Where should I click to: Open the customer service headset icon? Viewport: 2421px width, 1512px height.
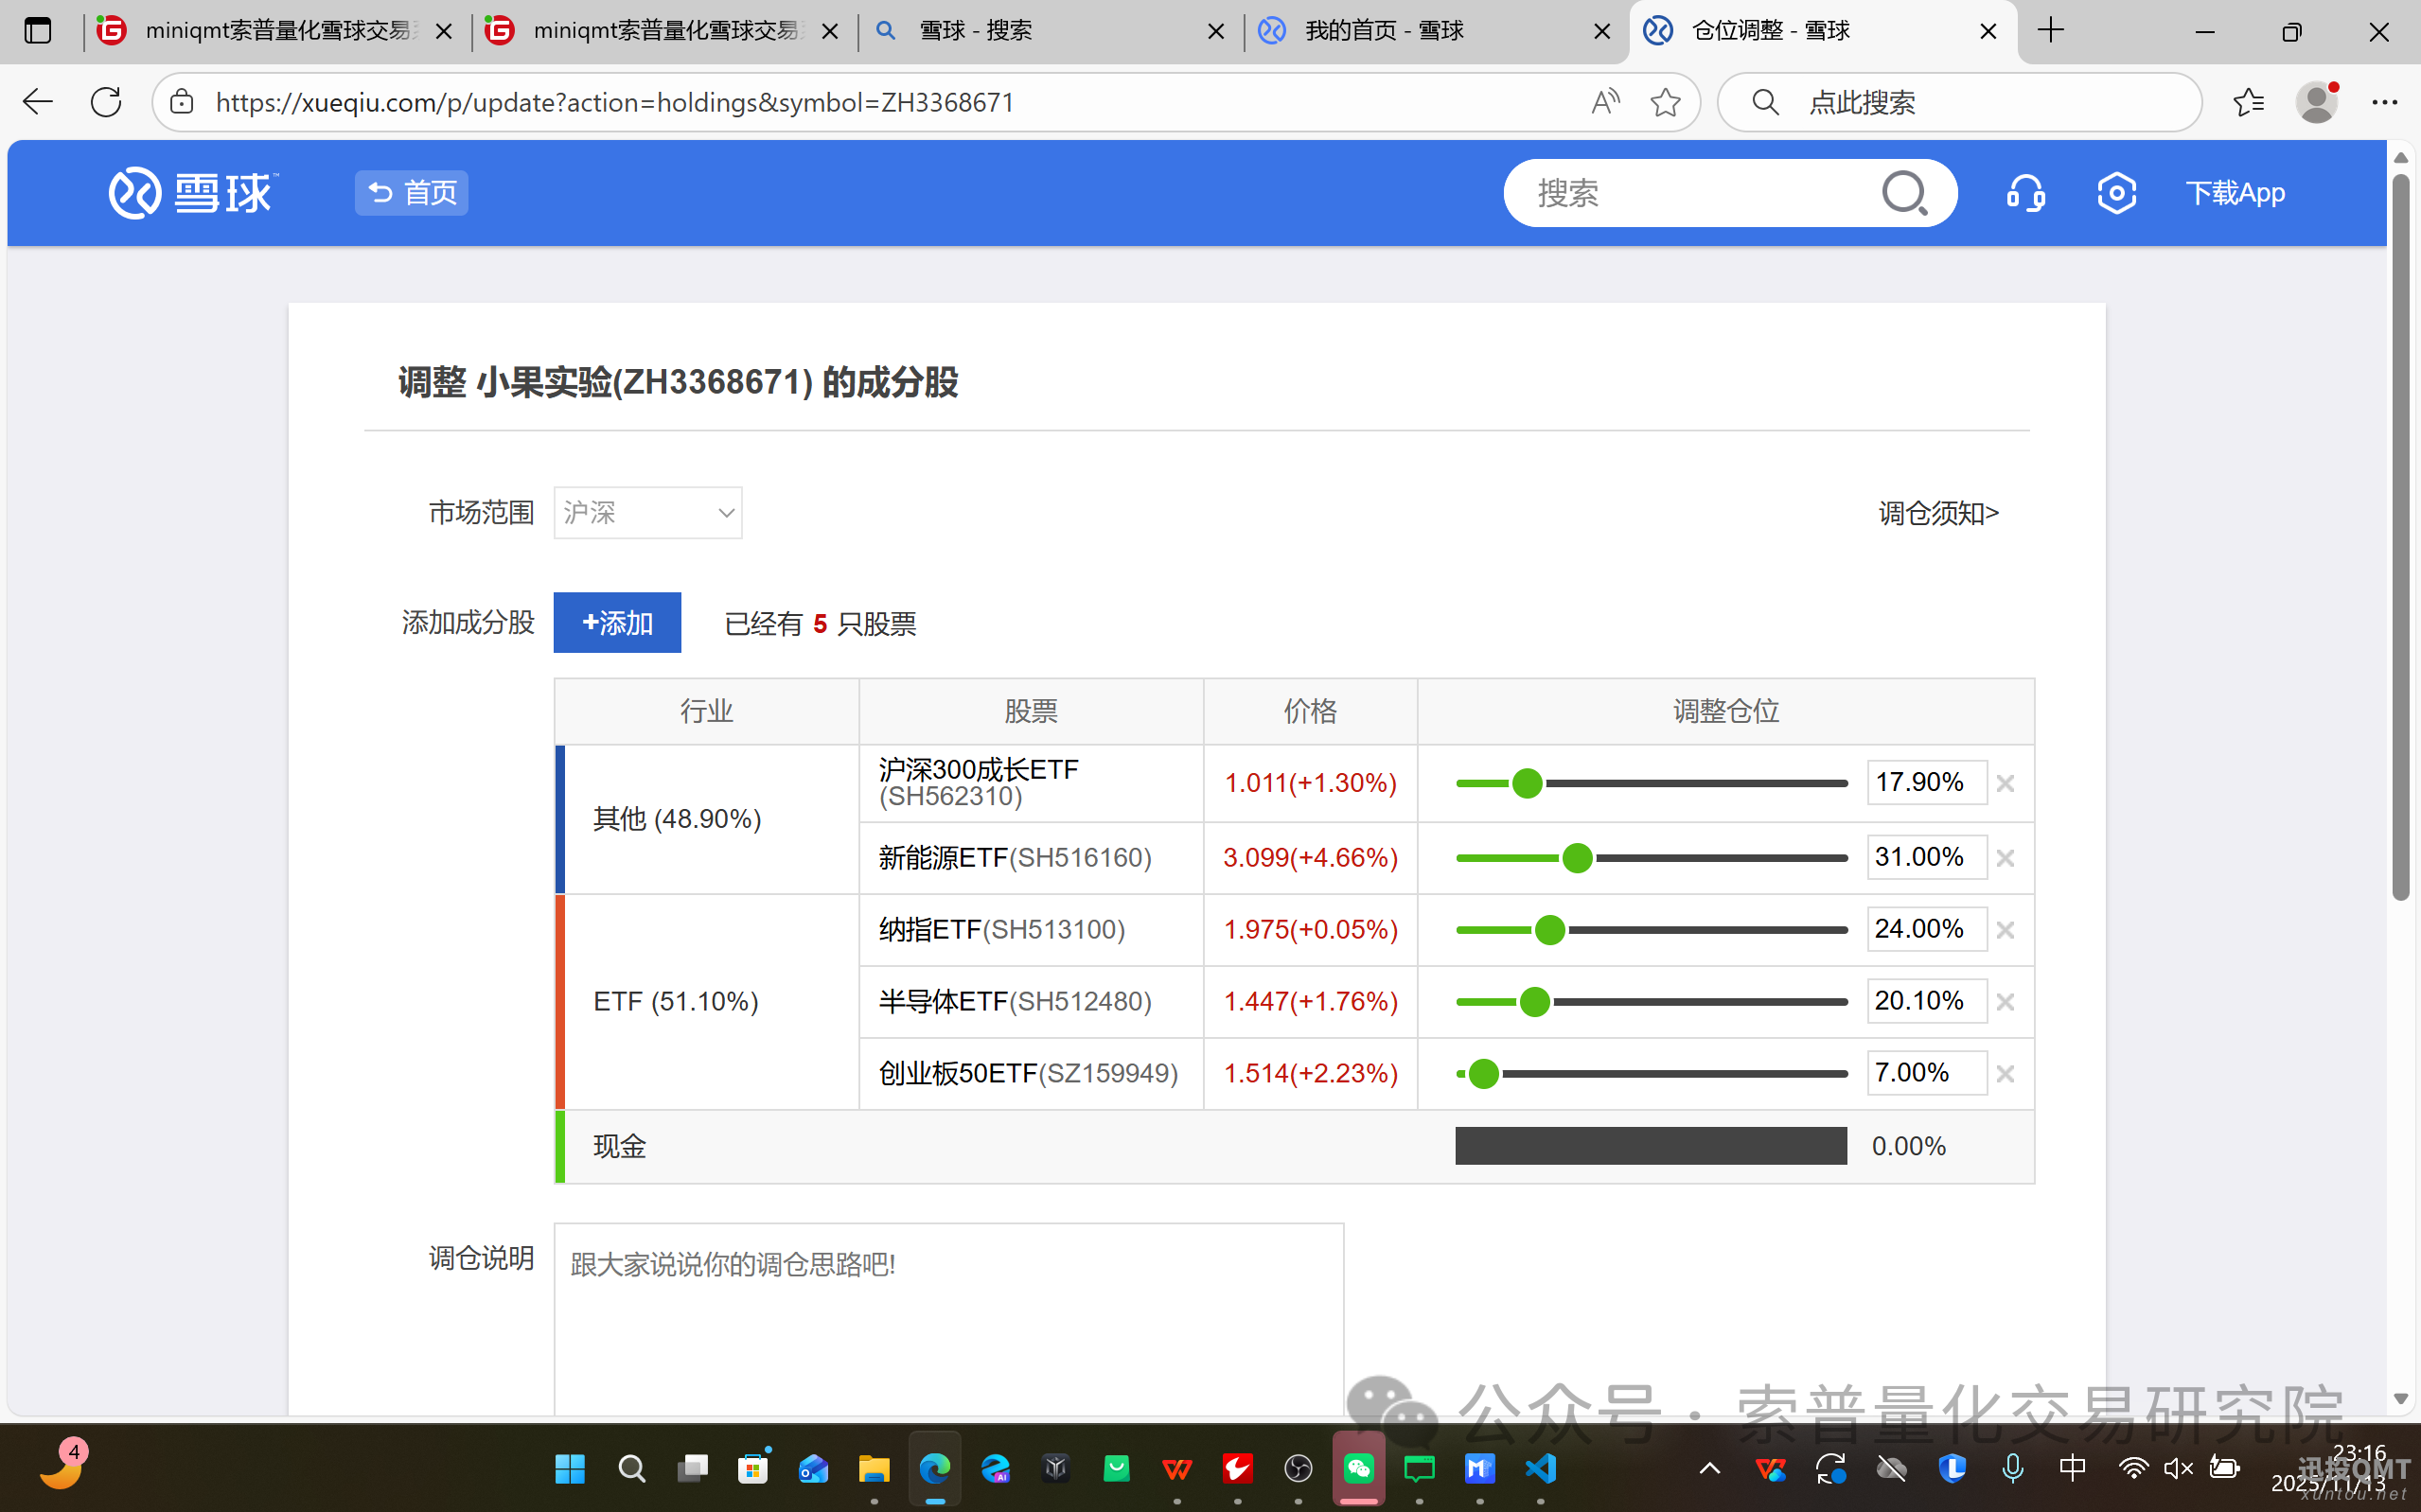coord(2025,193)
